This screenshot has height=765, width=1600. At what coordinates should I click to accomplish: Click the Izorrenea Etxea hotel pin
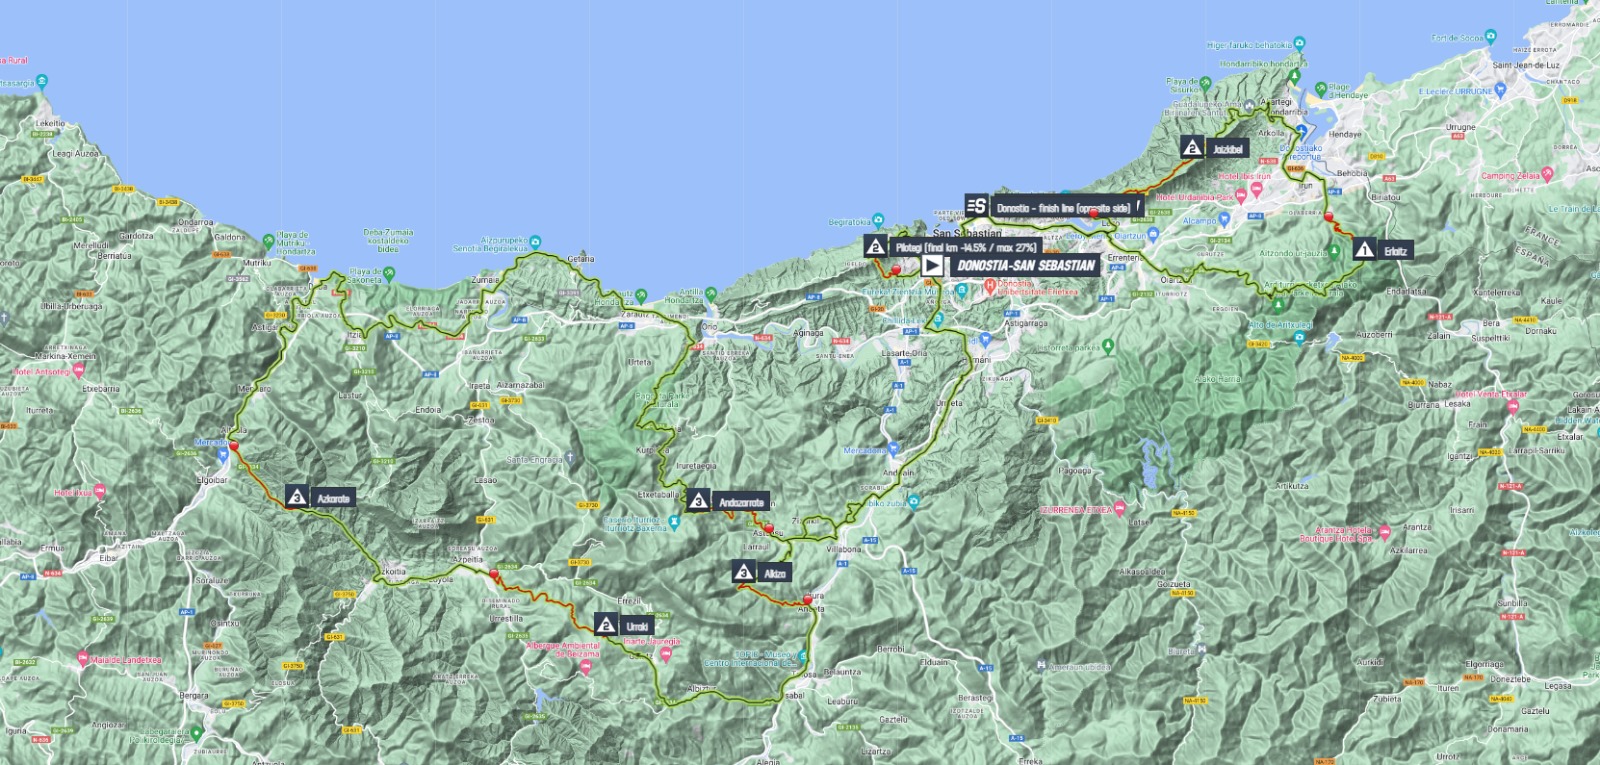pos(1120,508)
